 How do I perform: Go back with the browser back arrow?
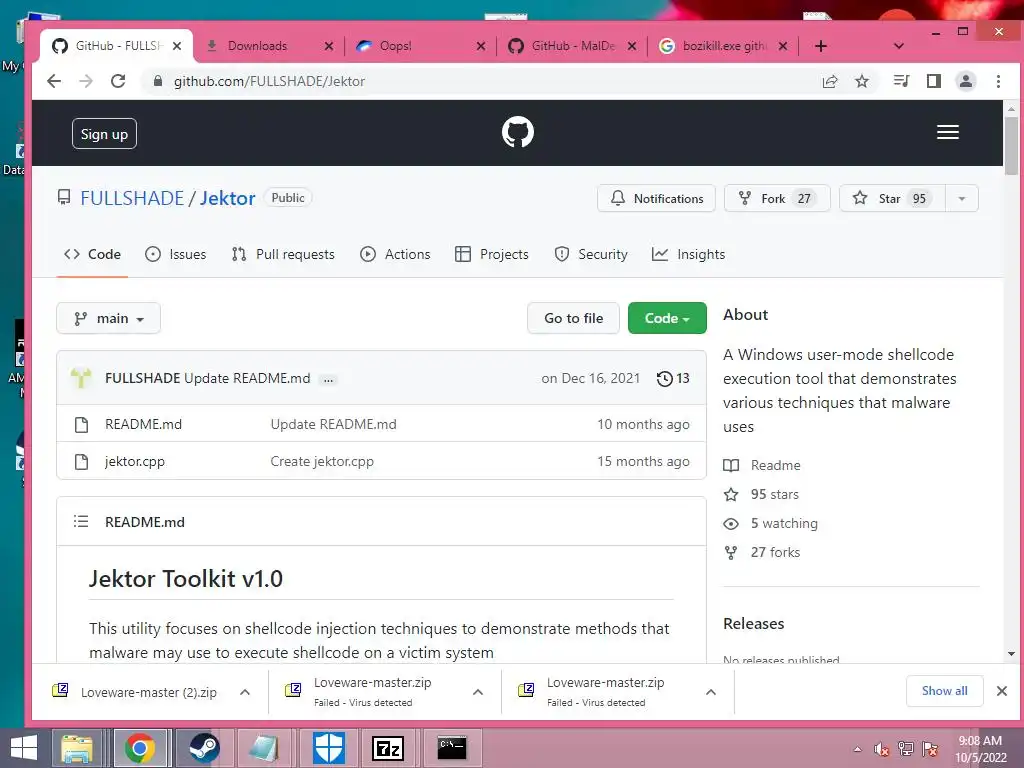click(54, 81)
